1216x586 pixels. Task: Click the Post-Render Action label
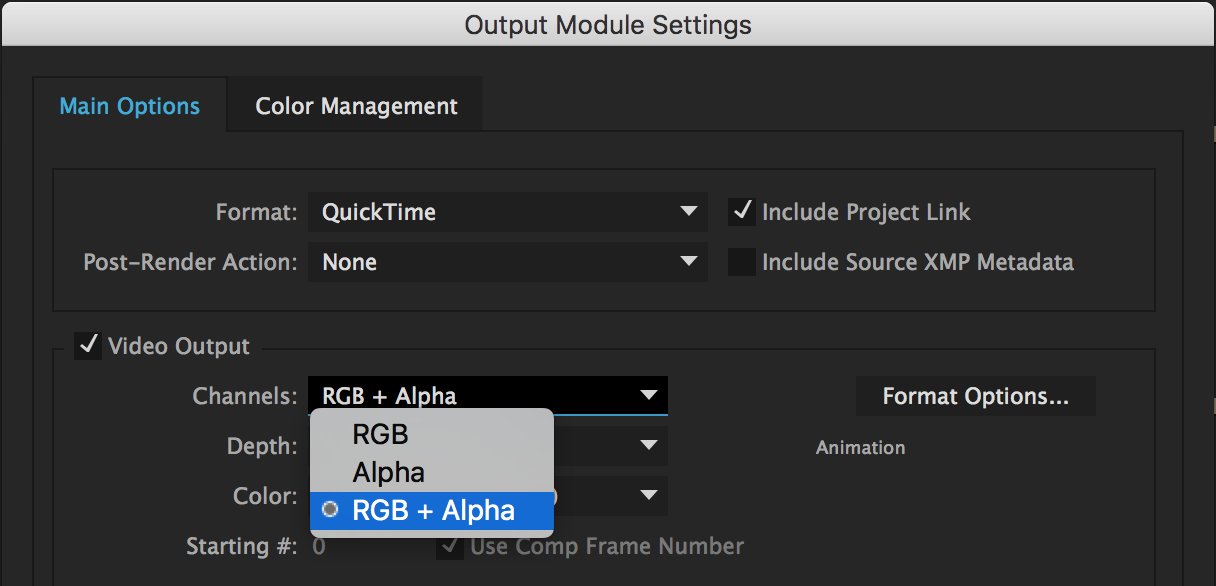(x=190, y=262)
